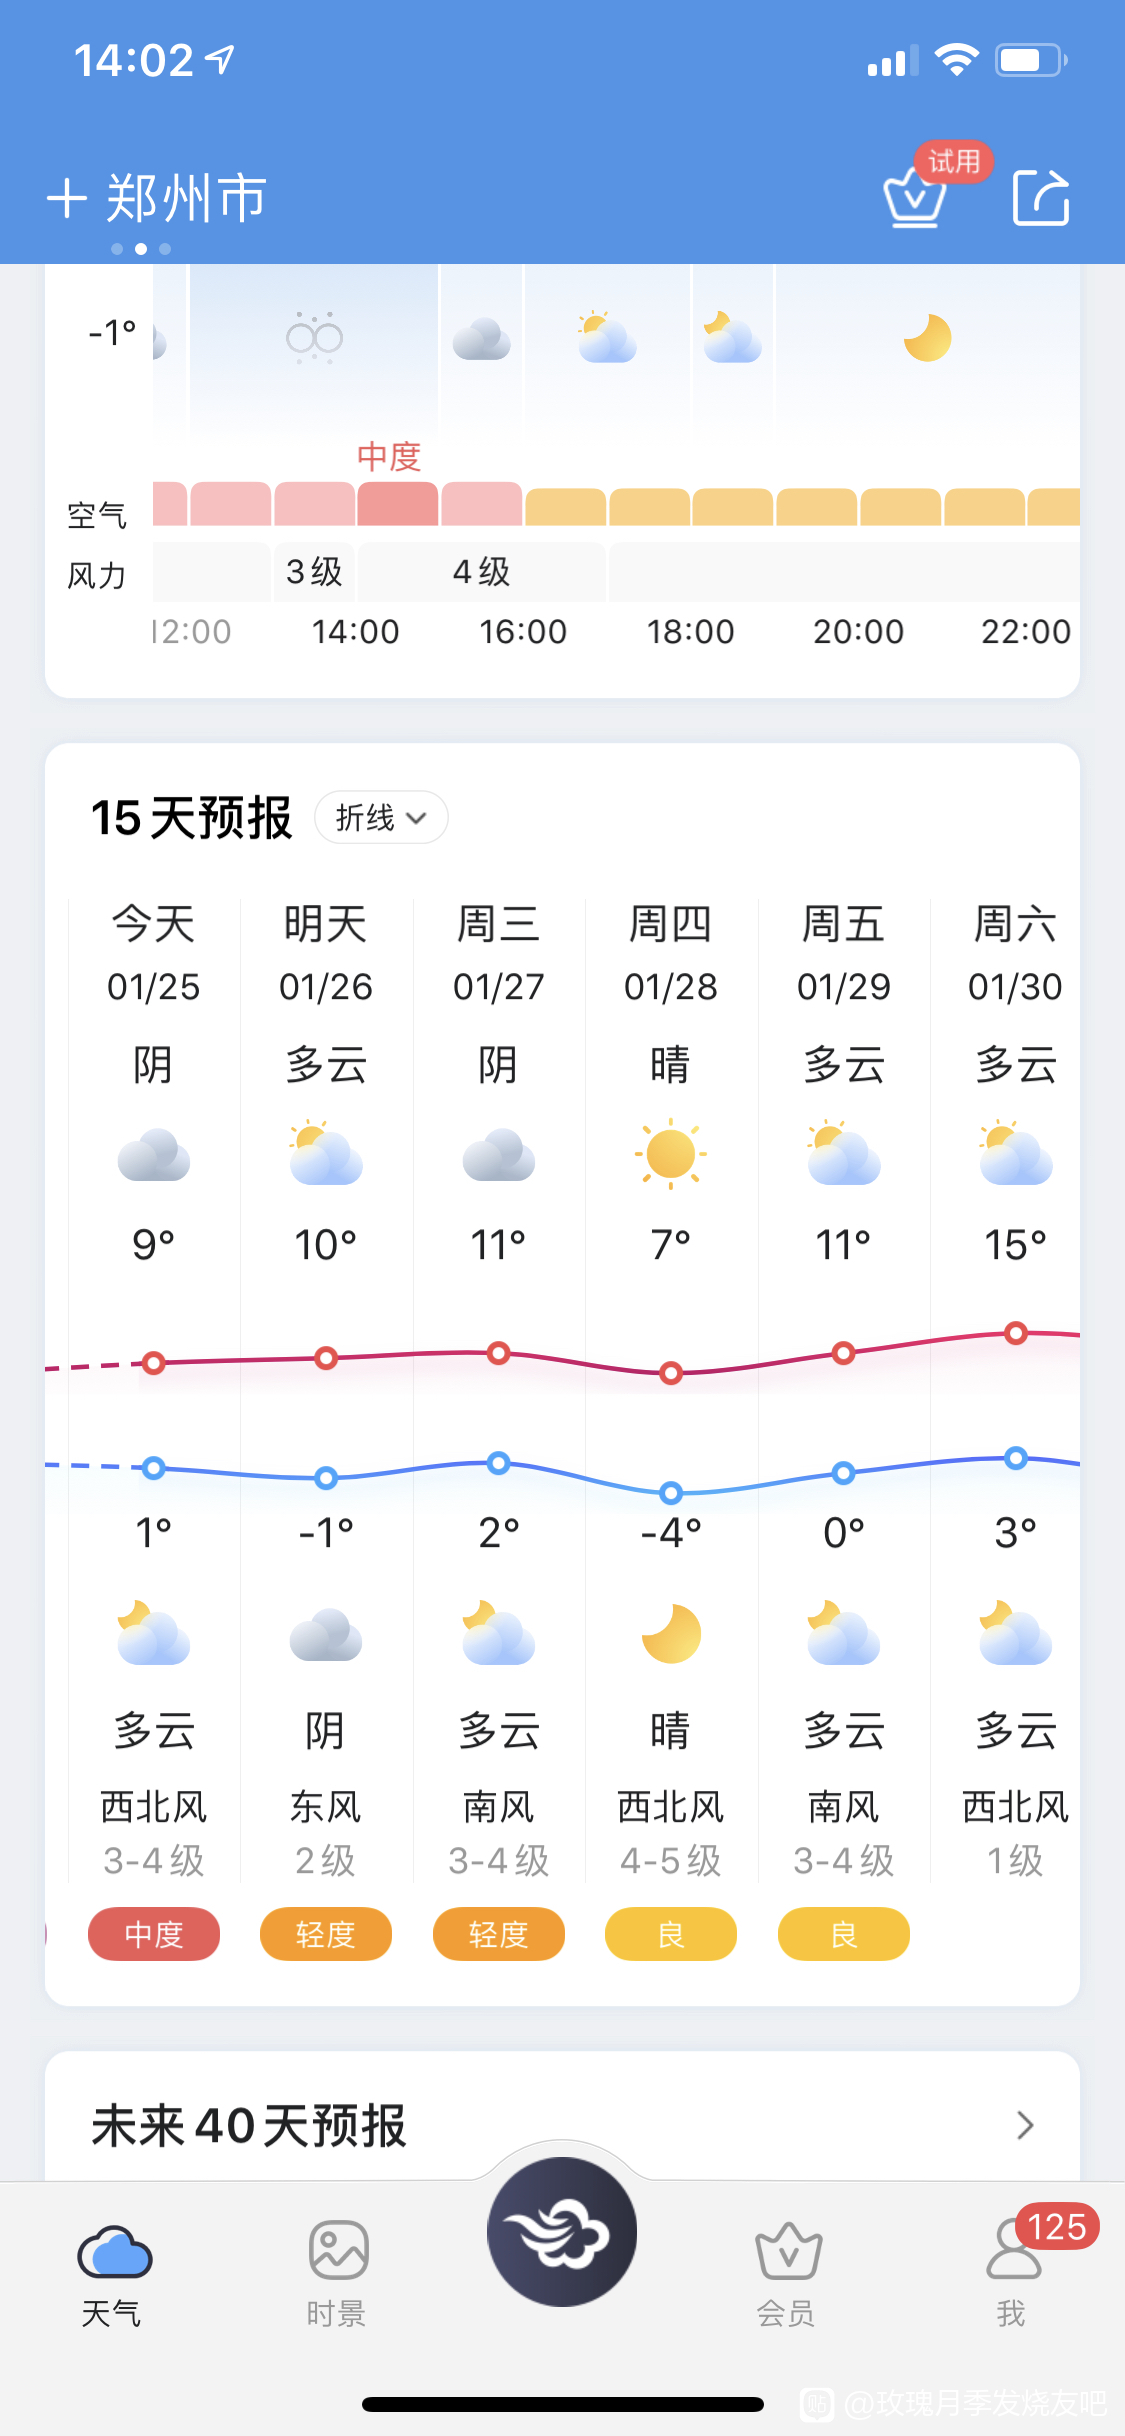Viewport: 1125px width, 2436px height.
Task: Expand the 未来40天预报 chevron arrow
Action: [1024, 2125]
